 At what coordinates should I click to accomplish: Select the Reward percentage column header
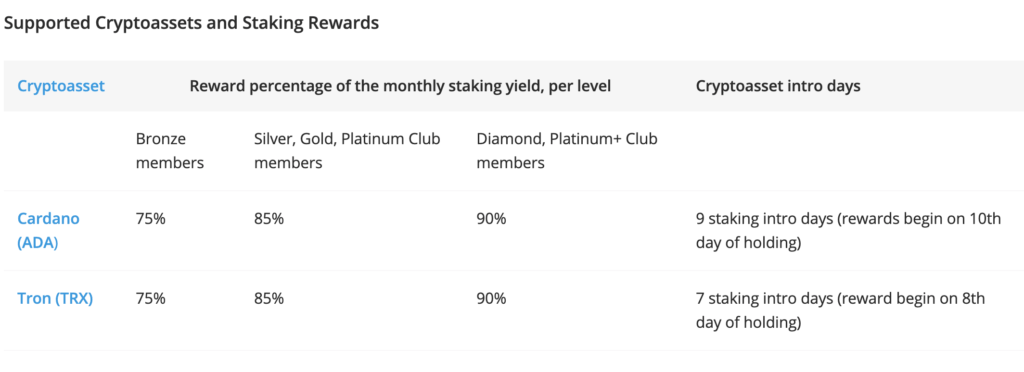(400, 86)
